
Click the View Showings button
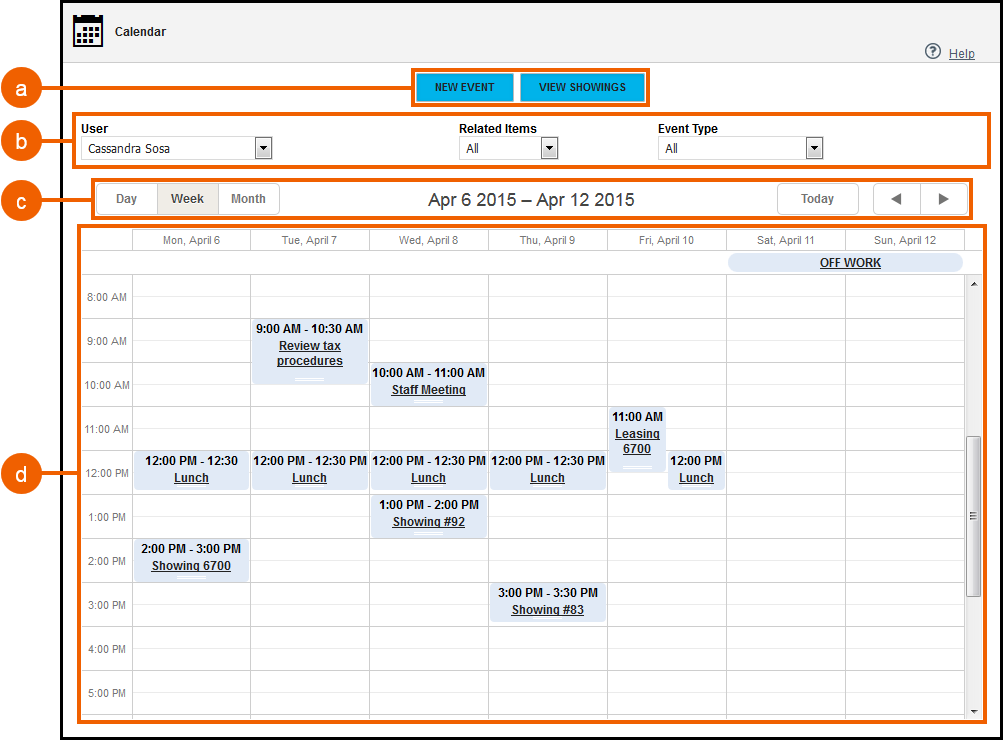click(582, 87)
